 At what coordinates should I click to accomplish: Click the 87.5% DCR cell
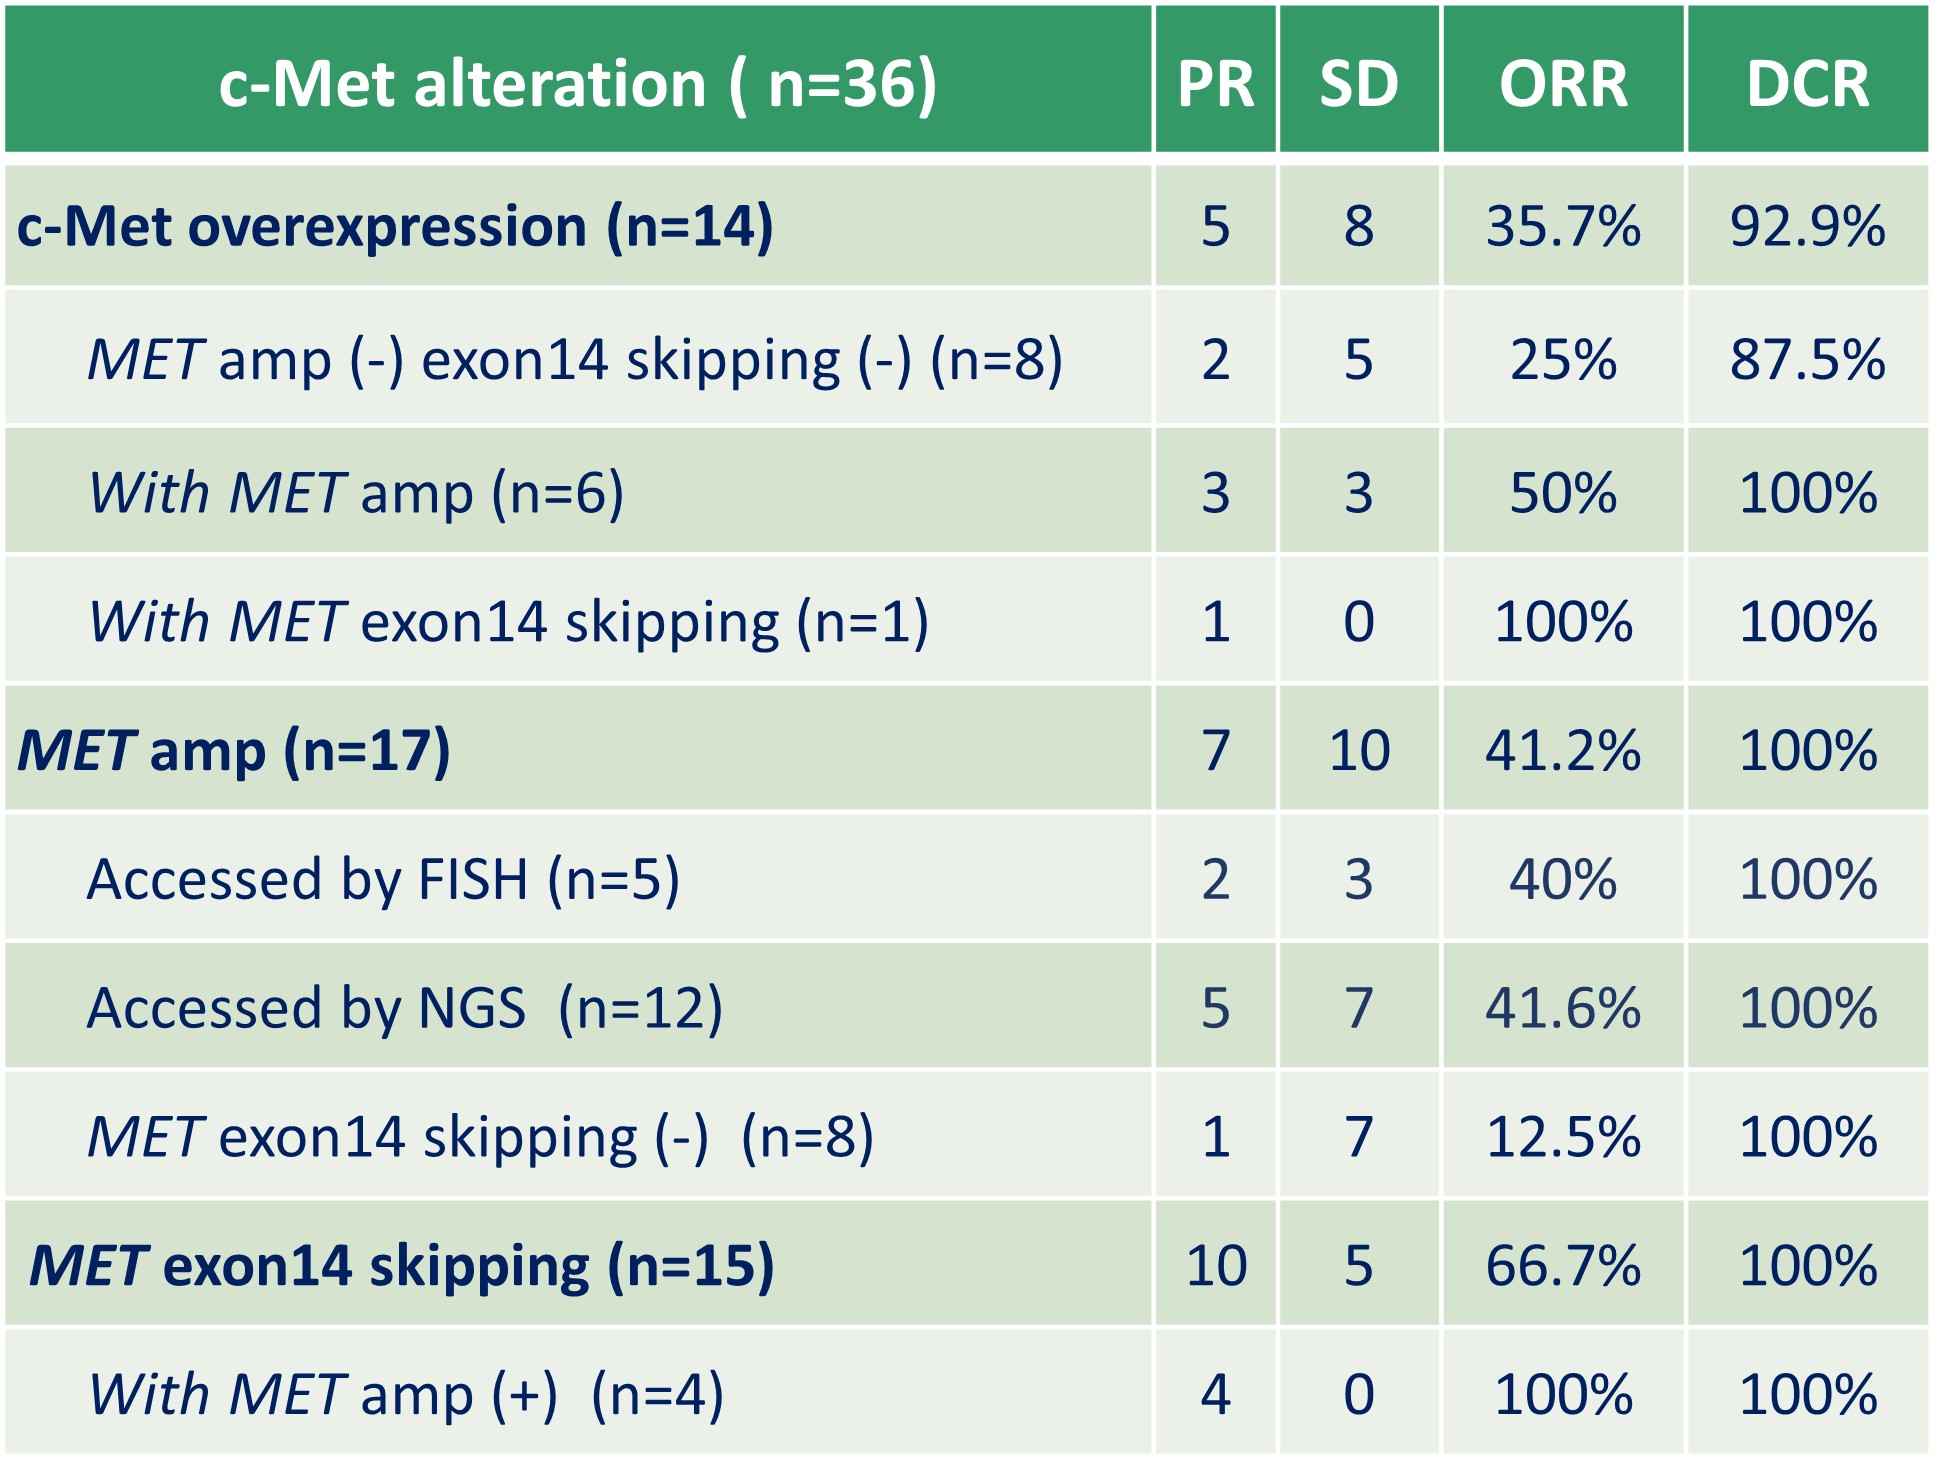(1807, 359)
